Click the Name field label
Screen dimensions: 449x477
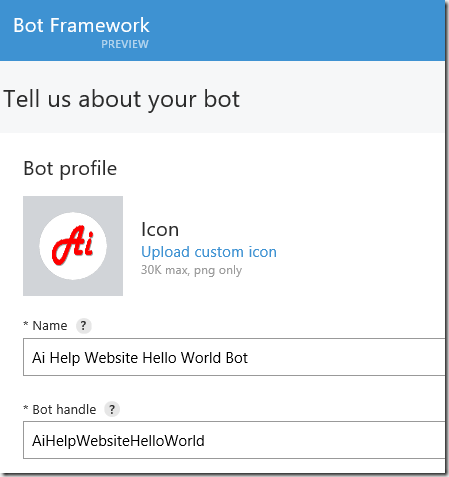coord(50,326)
